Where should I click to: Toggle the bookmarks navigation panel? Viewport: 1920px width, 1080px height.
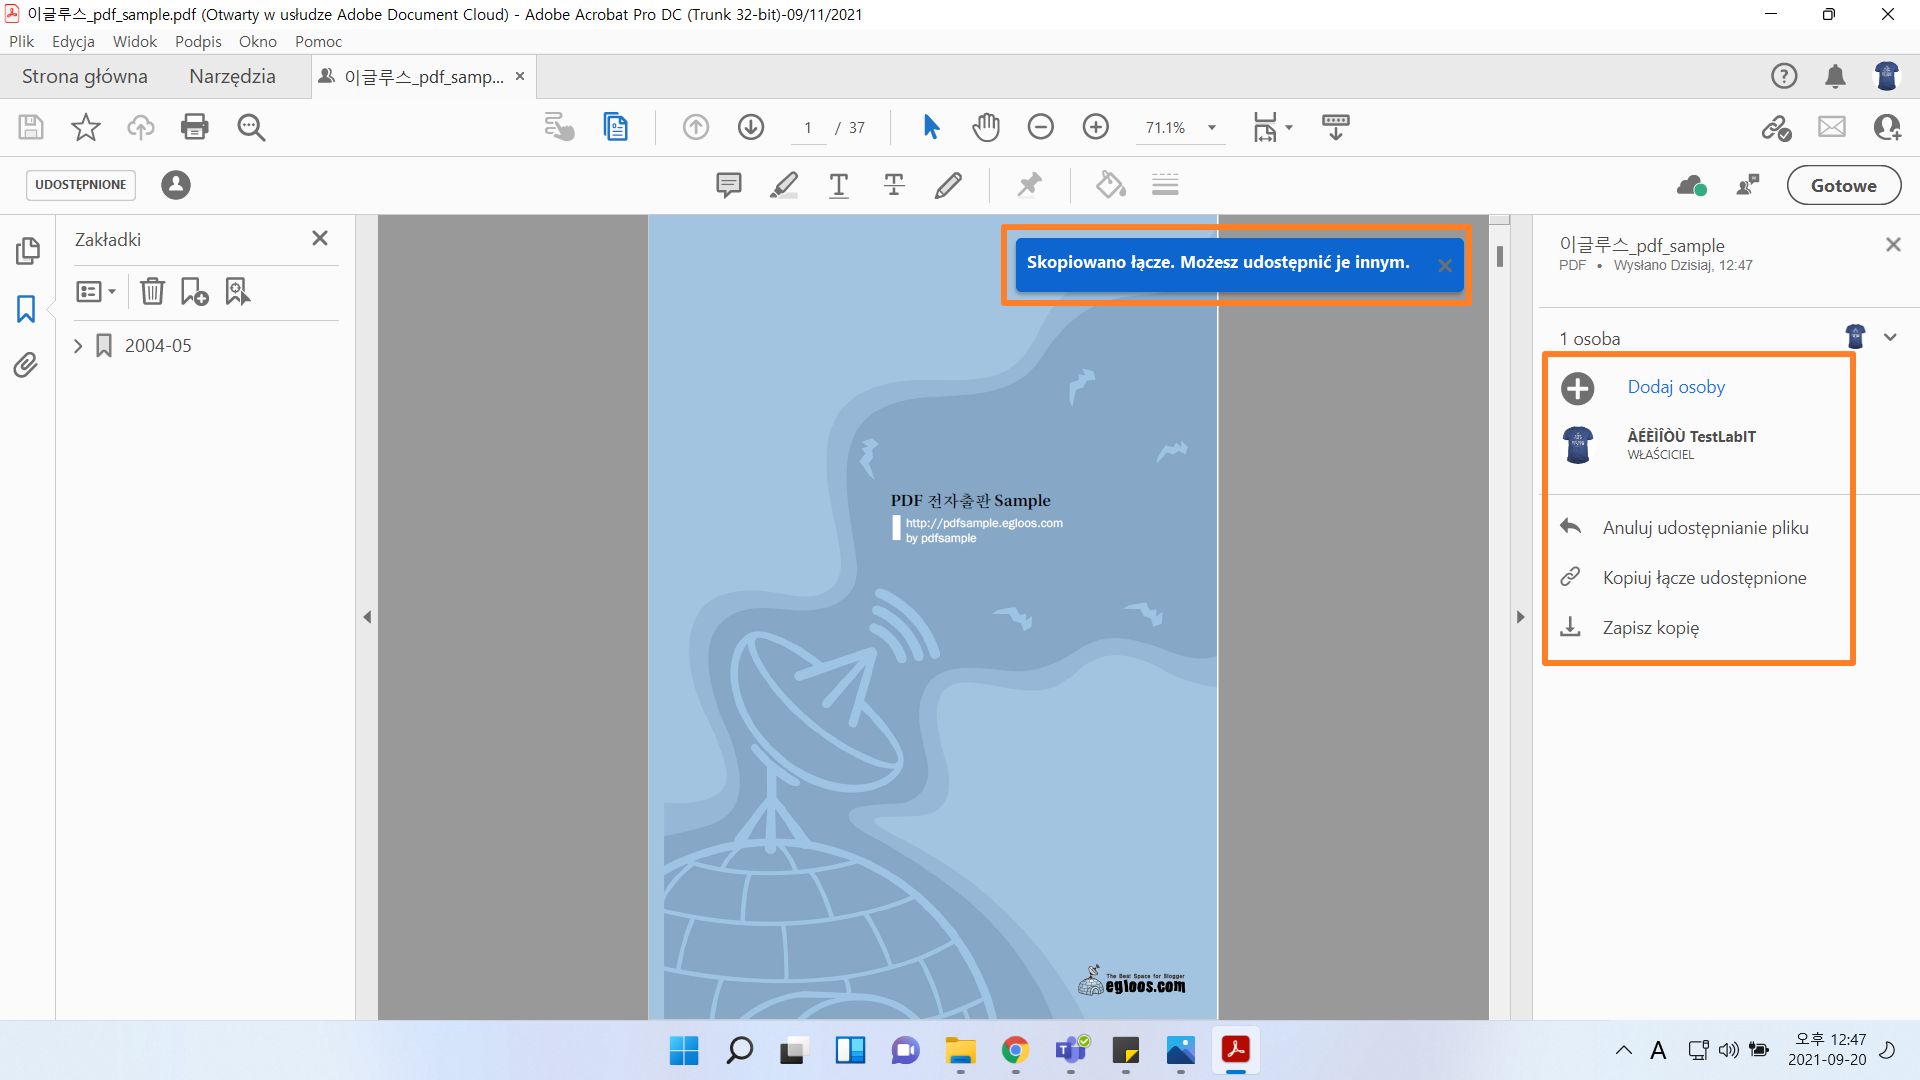click(x=26, y=309)
